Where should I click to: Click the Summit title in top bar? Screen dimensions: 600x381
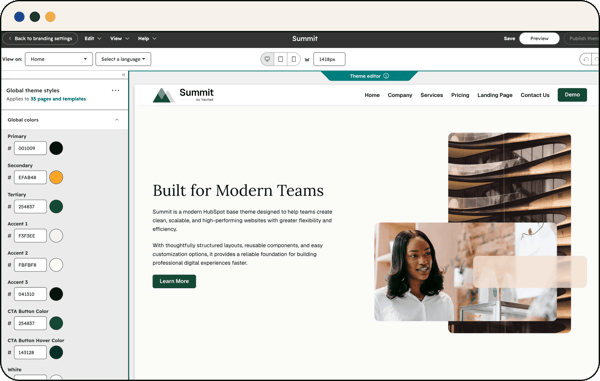coord(305,39)
